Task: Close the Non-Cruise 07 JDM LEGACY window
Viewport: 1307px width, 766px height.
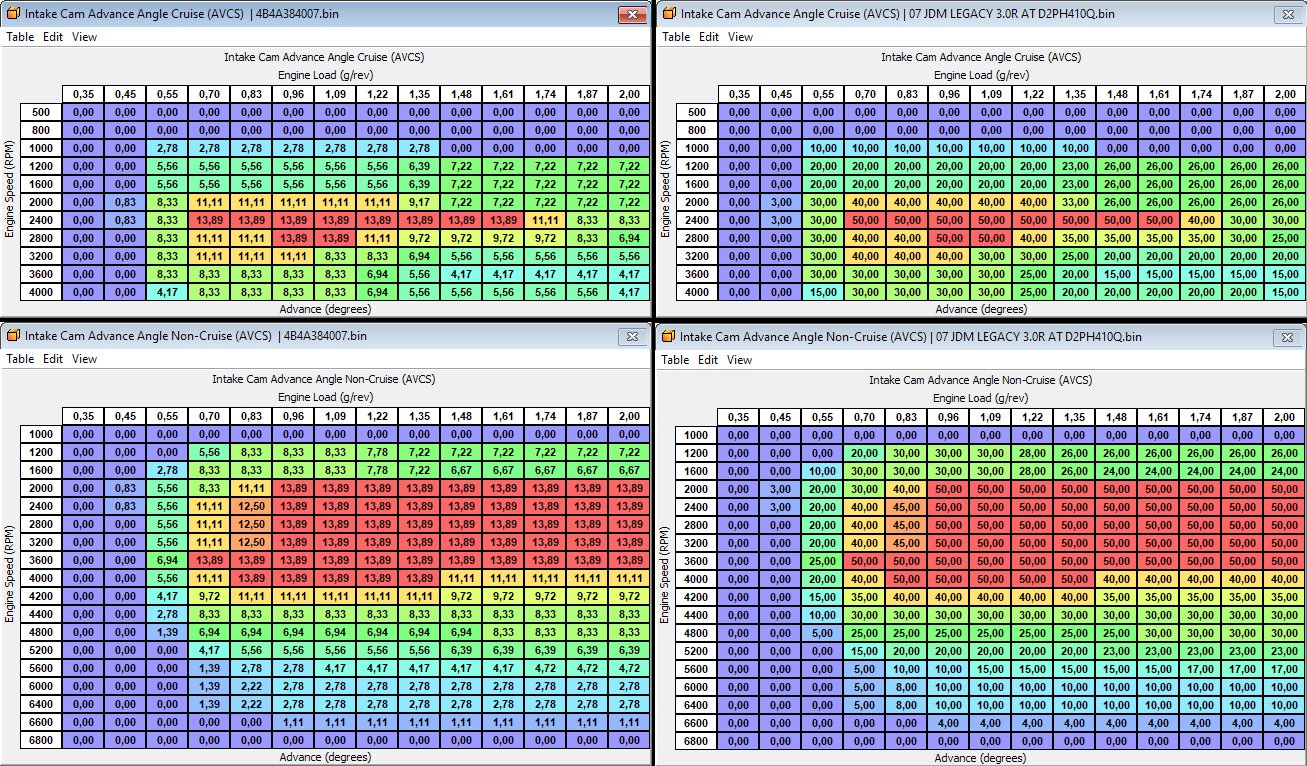Action: 1287,337
